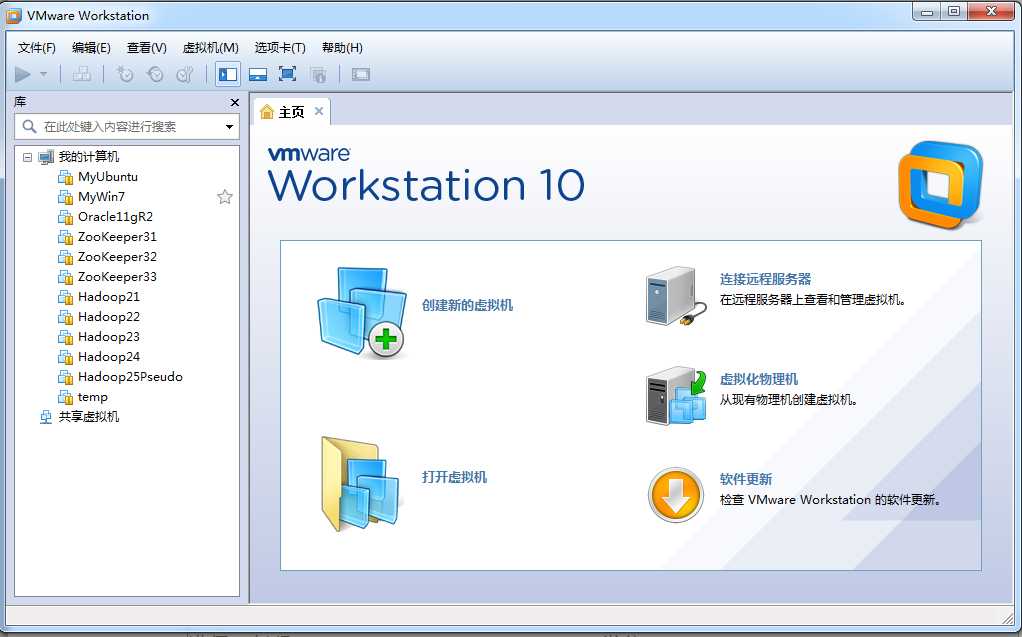The height and width of the screenshot is (637, 1022).
Task: Close the 库 library panel
Action: pyautogui.click(x=235, y=102)
